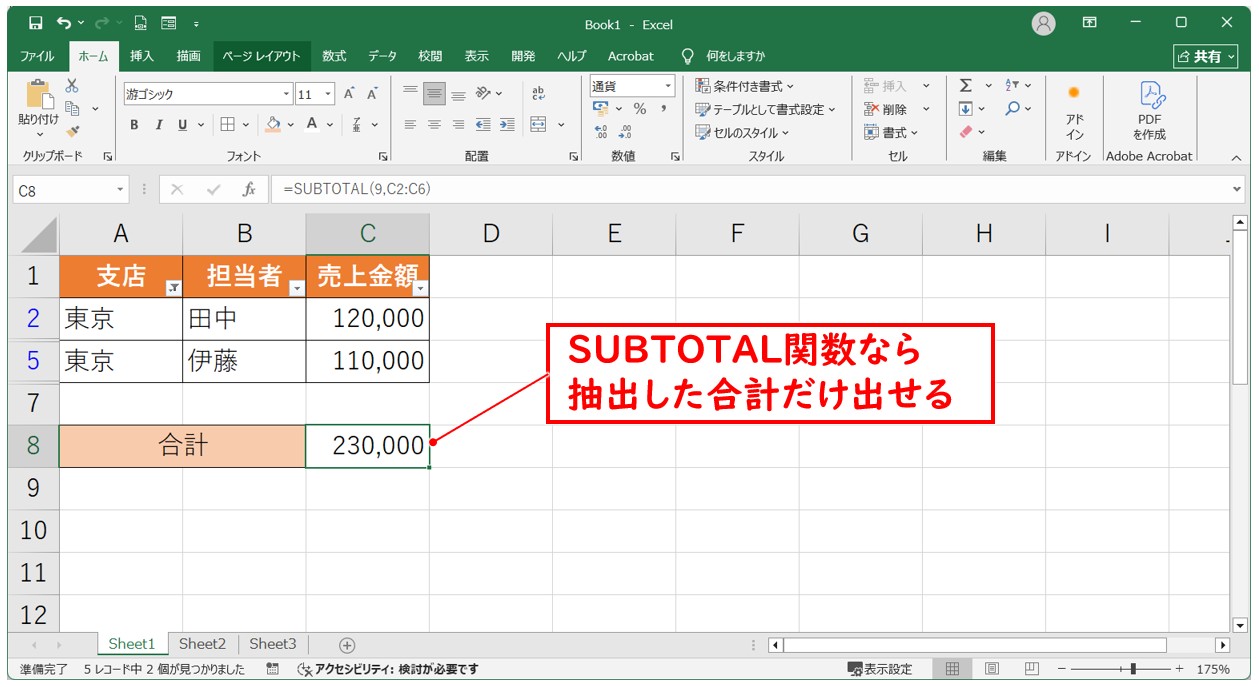Expand the 游ゴシック font name dropdown
Screen dimensions: 1259x687
[x=287, y=94]
